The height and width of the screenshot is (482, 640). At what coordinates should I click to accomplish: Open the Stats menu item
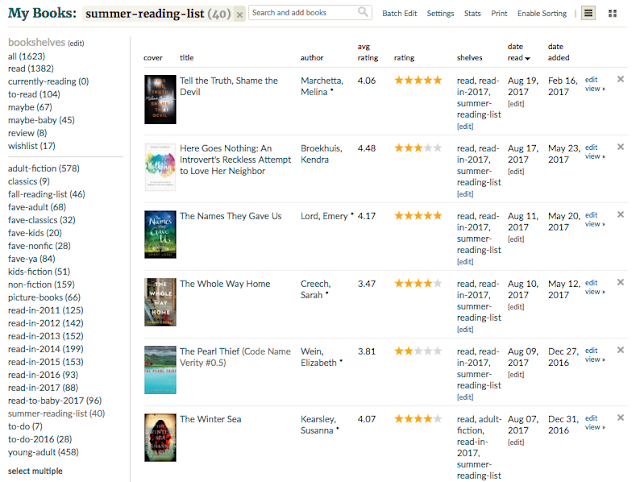tap(473, 13)
